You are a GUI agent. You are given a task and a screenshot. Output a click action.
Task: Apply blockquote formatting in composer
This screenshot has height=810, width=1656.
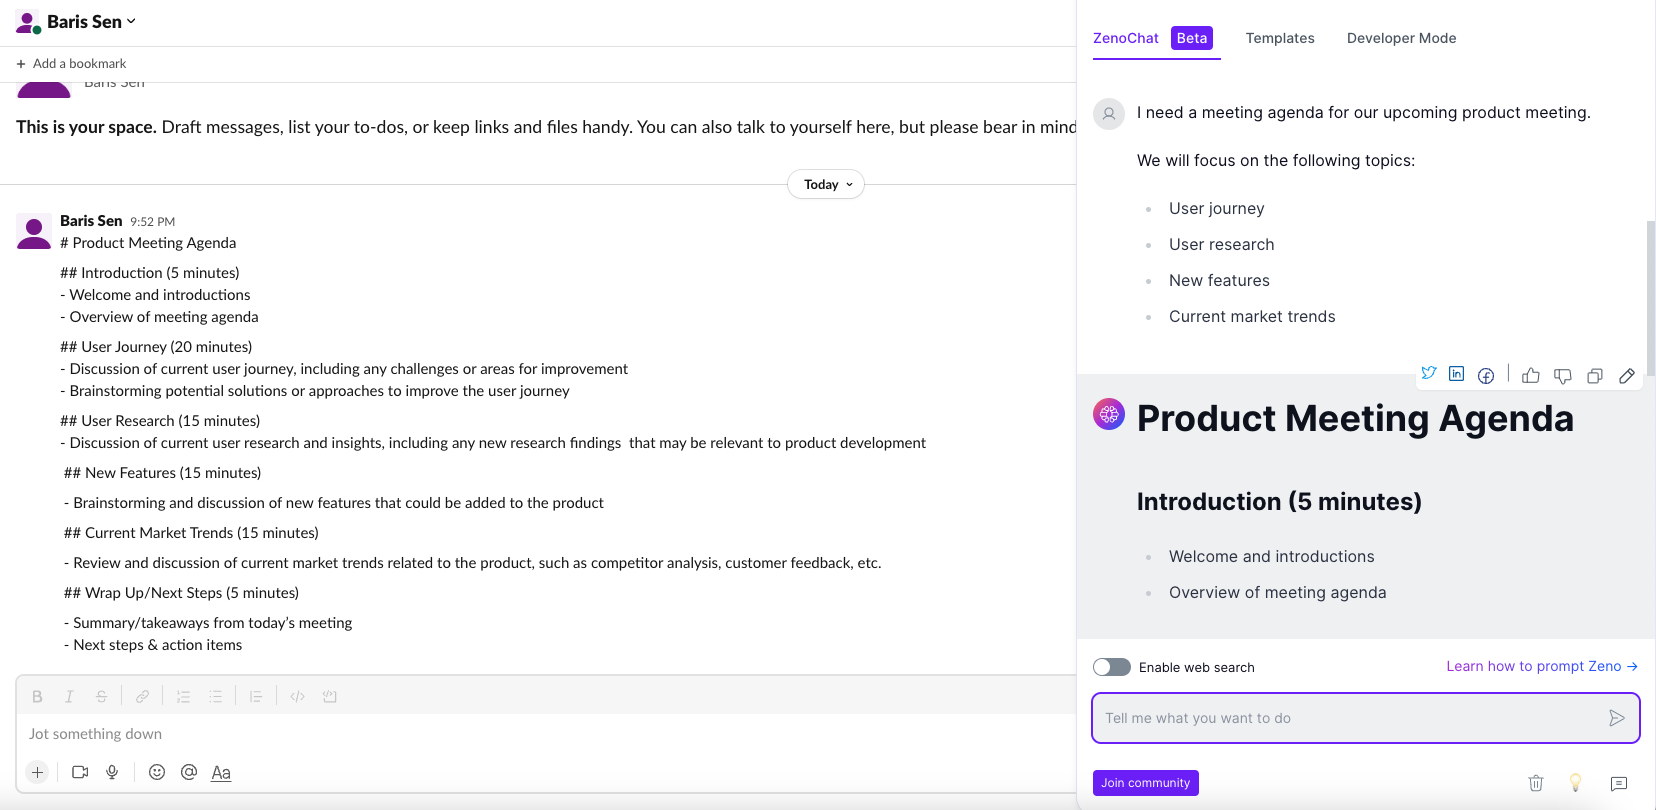[256, 697]
